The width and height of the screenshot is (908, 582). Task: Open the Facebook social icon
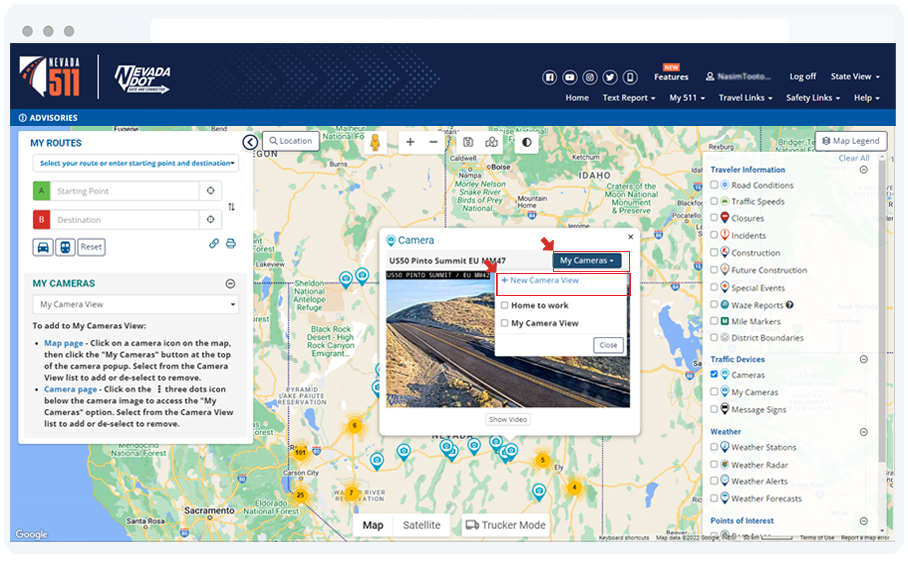tap(550, 77)
